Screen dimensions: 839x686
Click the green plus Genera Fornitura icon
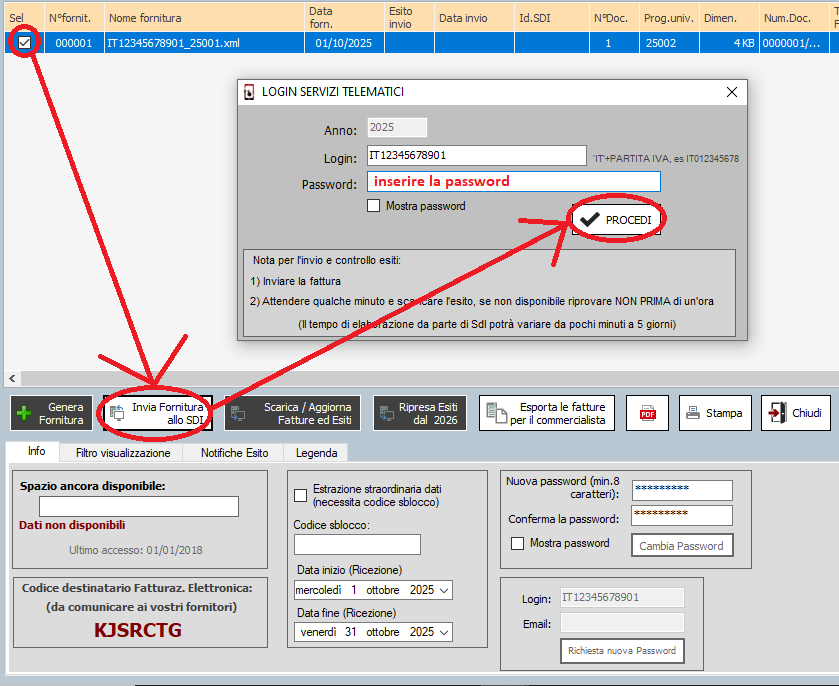(25, 413)
